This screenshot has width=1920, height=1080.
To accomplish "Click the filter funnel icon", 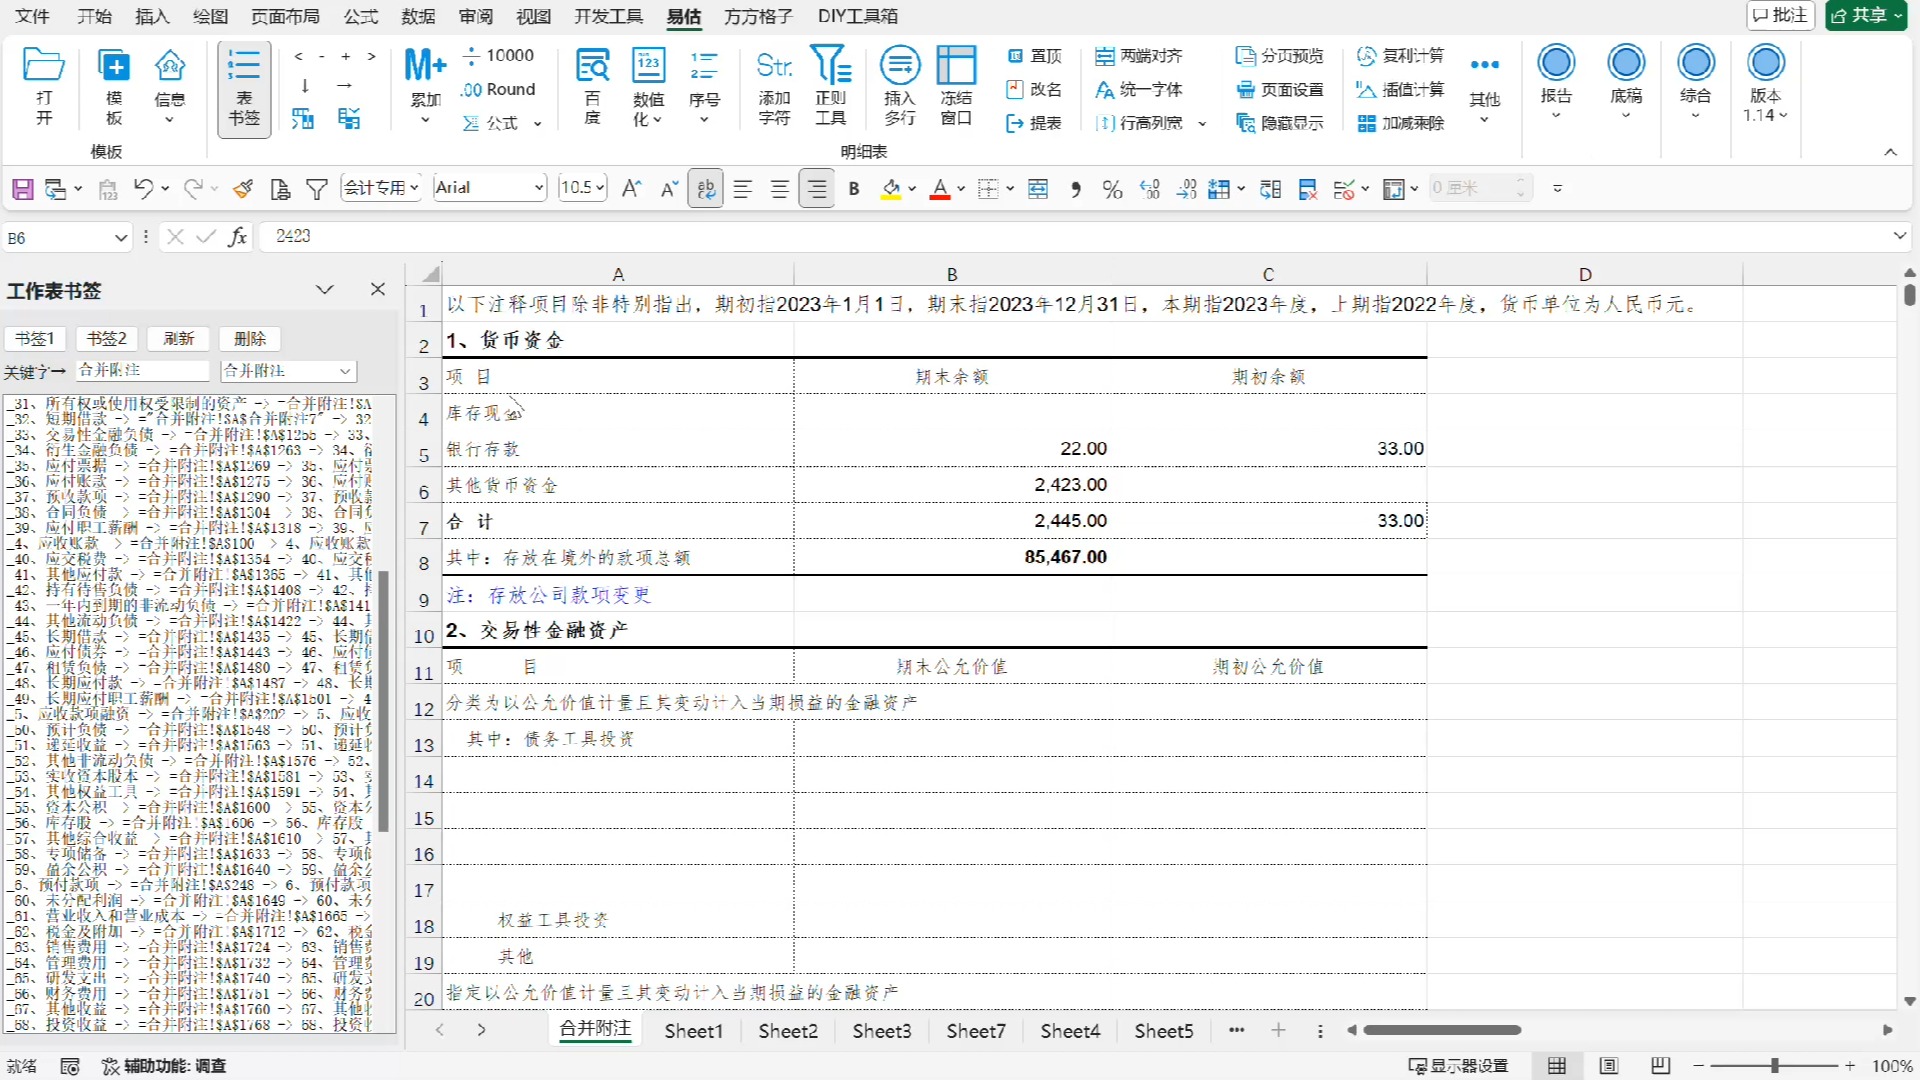I will (x=317, y=189).
